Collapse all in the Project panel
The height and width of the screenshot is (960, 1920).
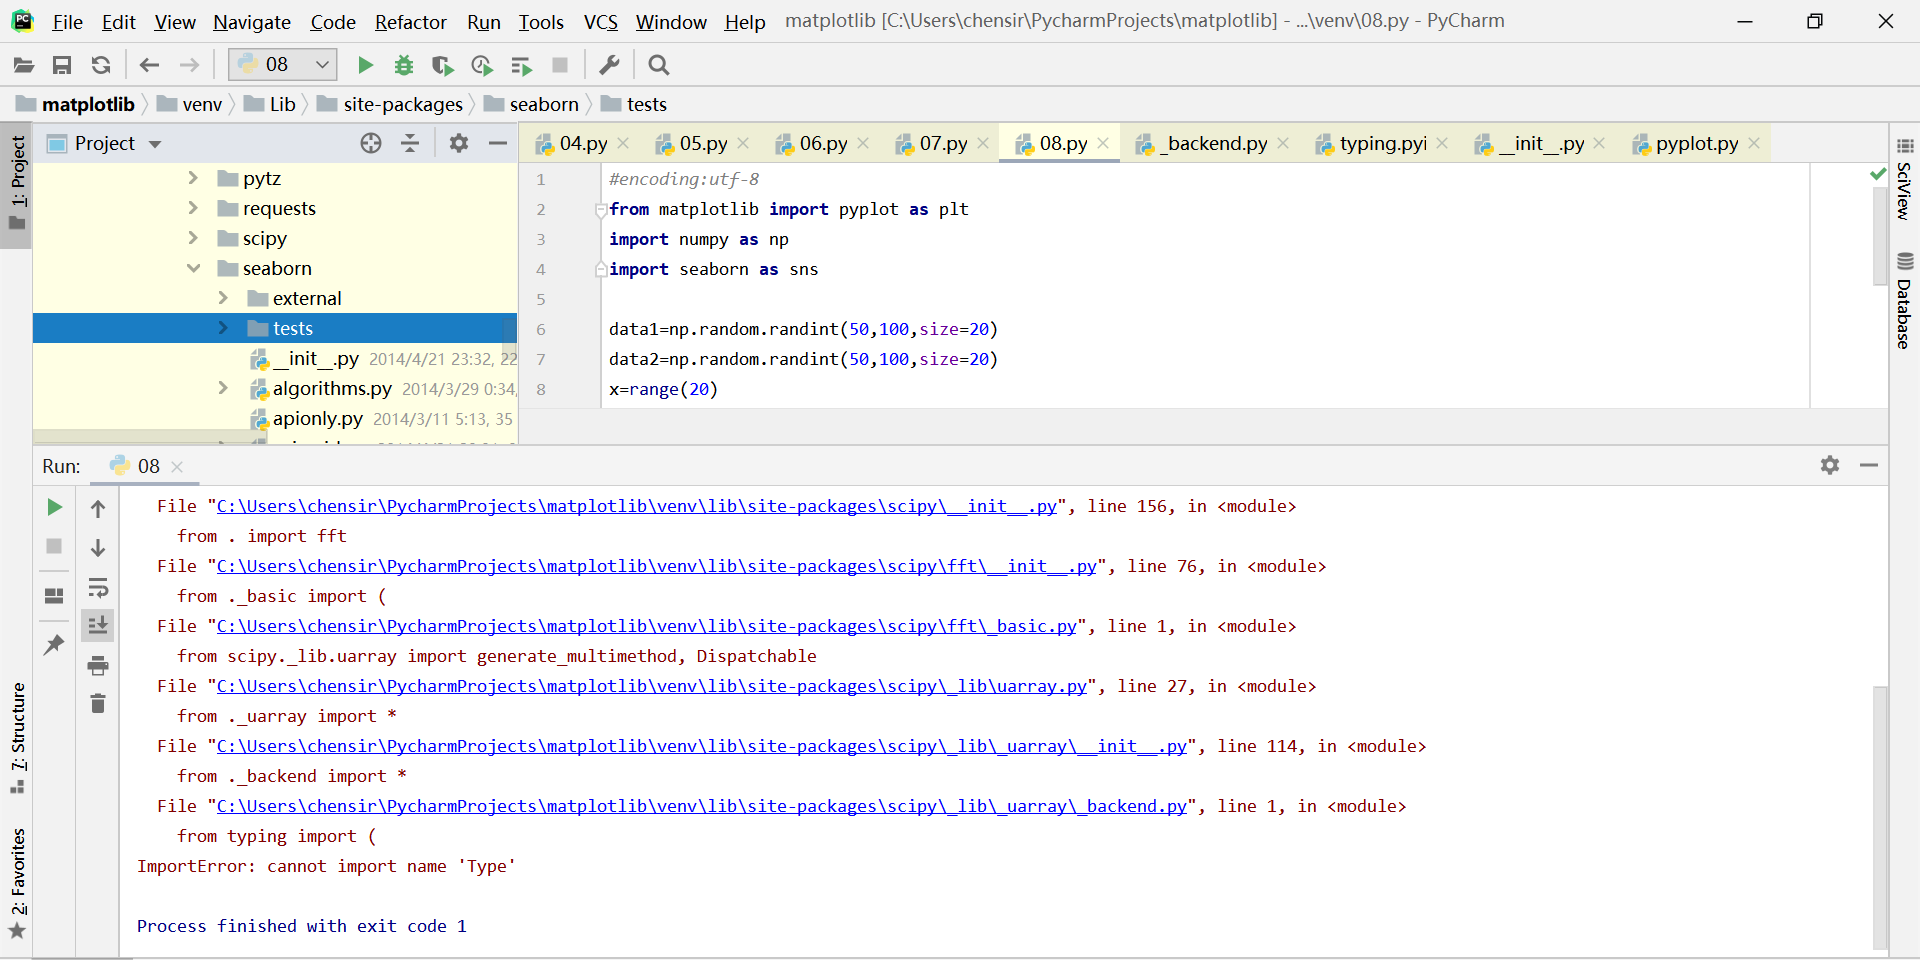[410, 143]
